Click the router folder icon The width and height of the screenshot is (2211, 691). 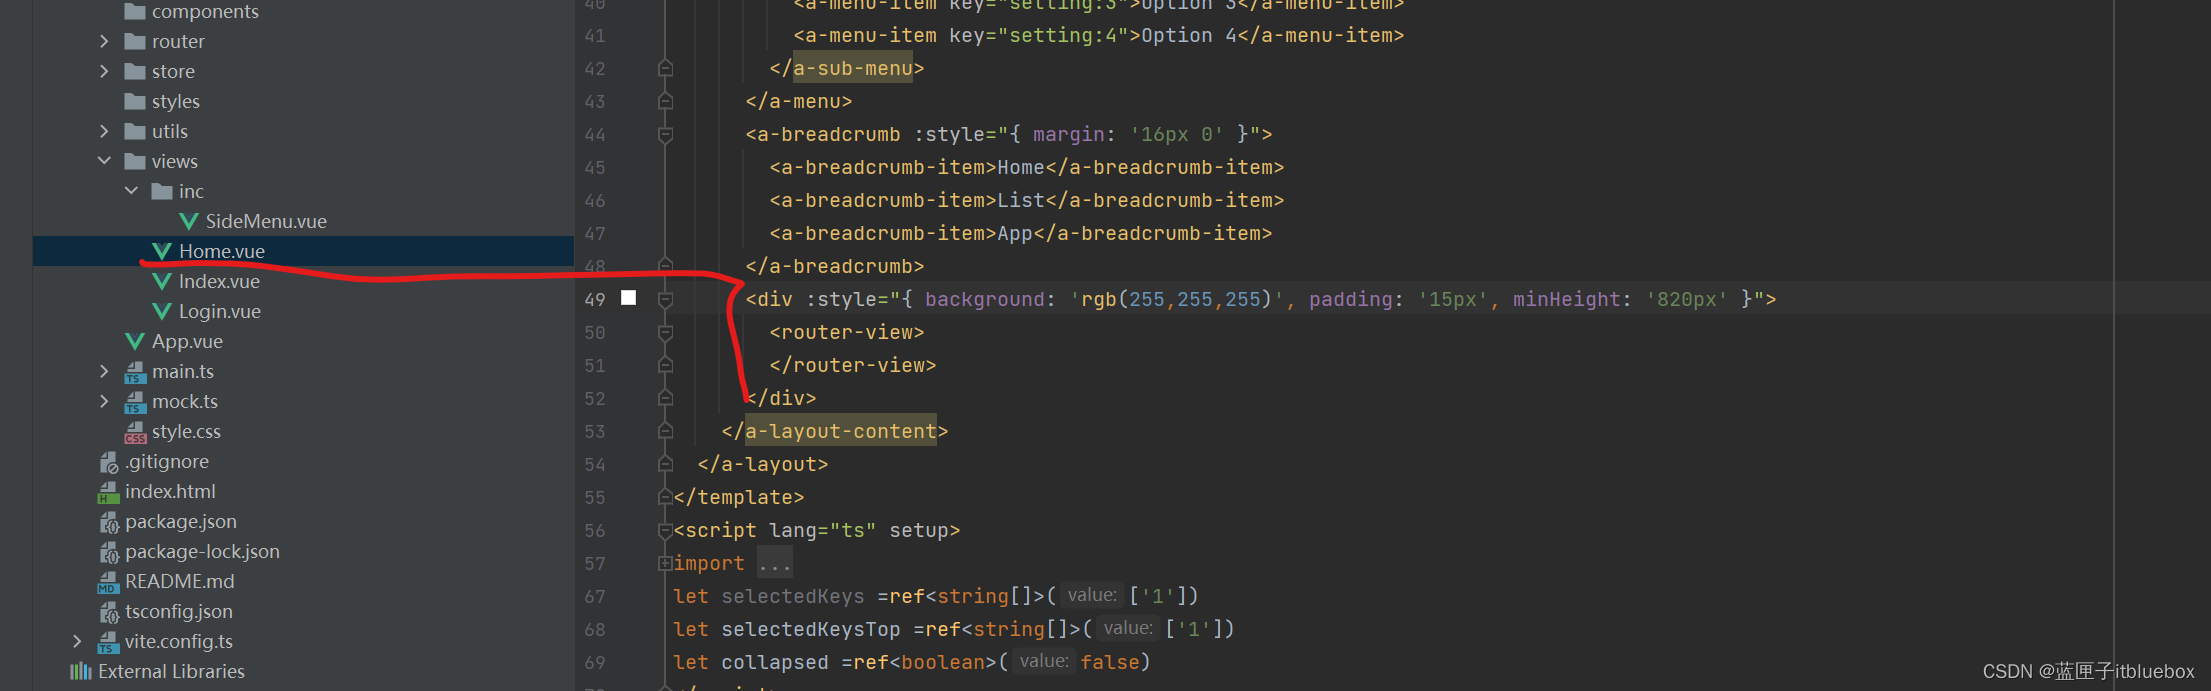coord(135,41)
